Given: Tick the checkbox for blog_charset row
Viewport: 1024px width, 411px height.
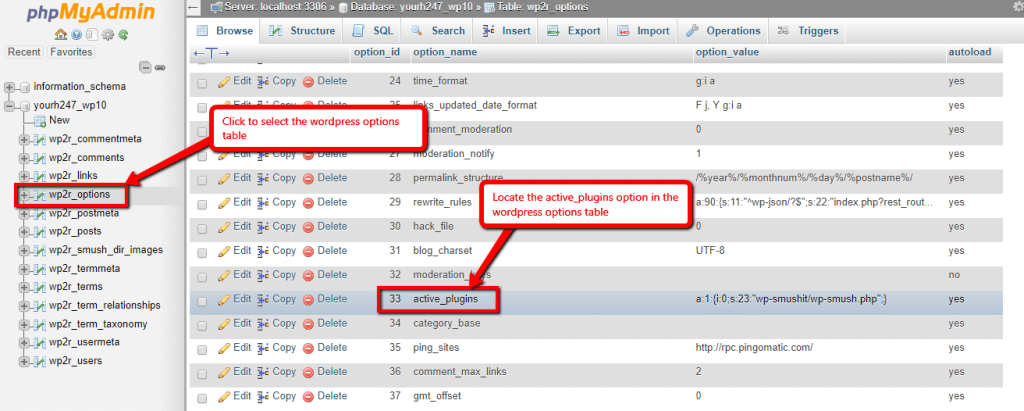Looking at the screenshot, I should coord(202,252).
